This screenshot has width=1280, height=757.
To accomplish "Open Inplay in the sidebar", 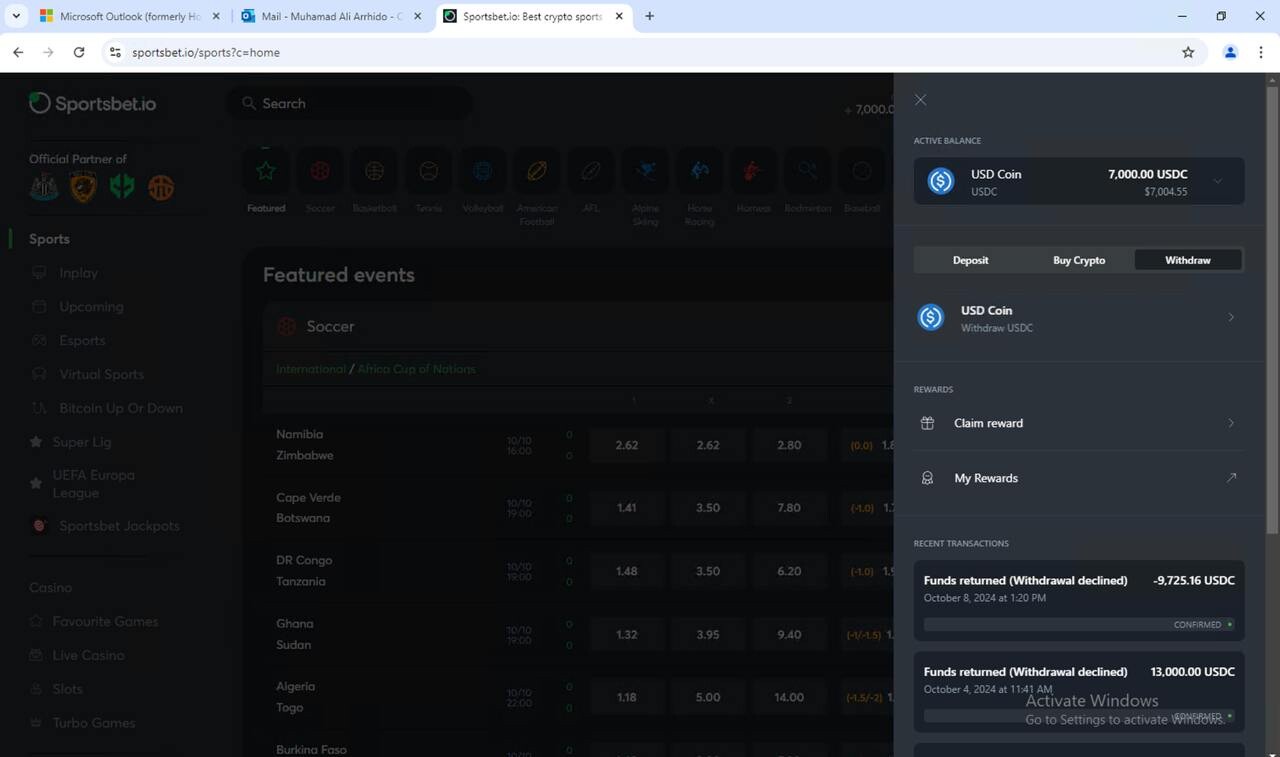I will pos(78,273).
